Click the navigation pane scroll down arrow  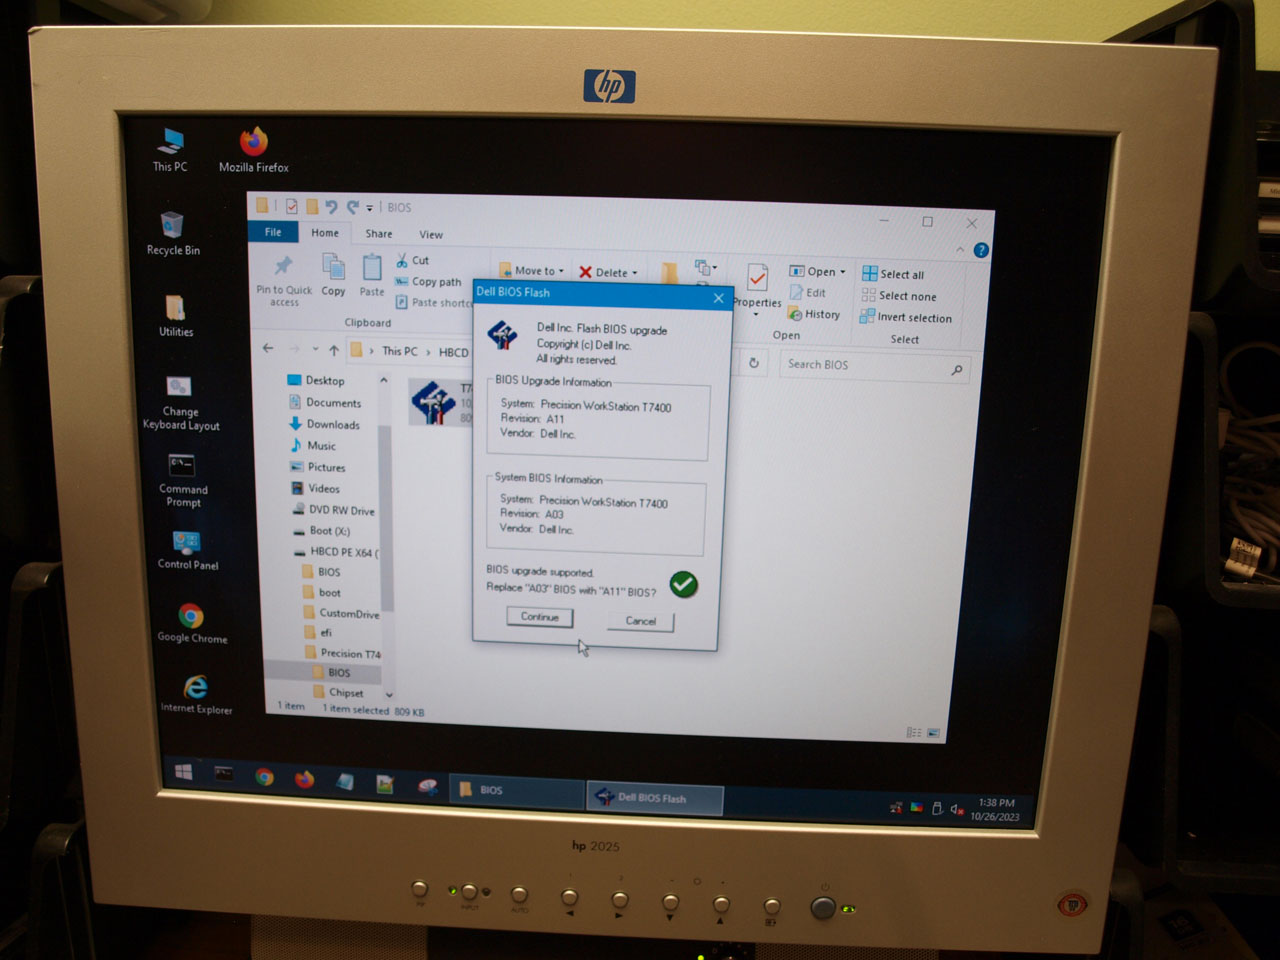click(x=389, y=694)
